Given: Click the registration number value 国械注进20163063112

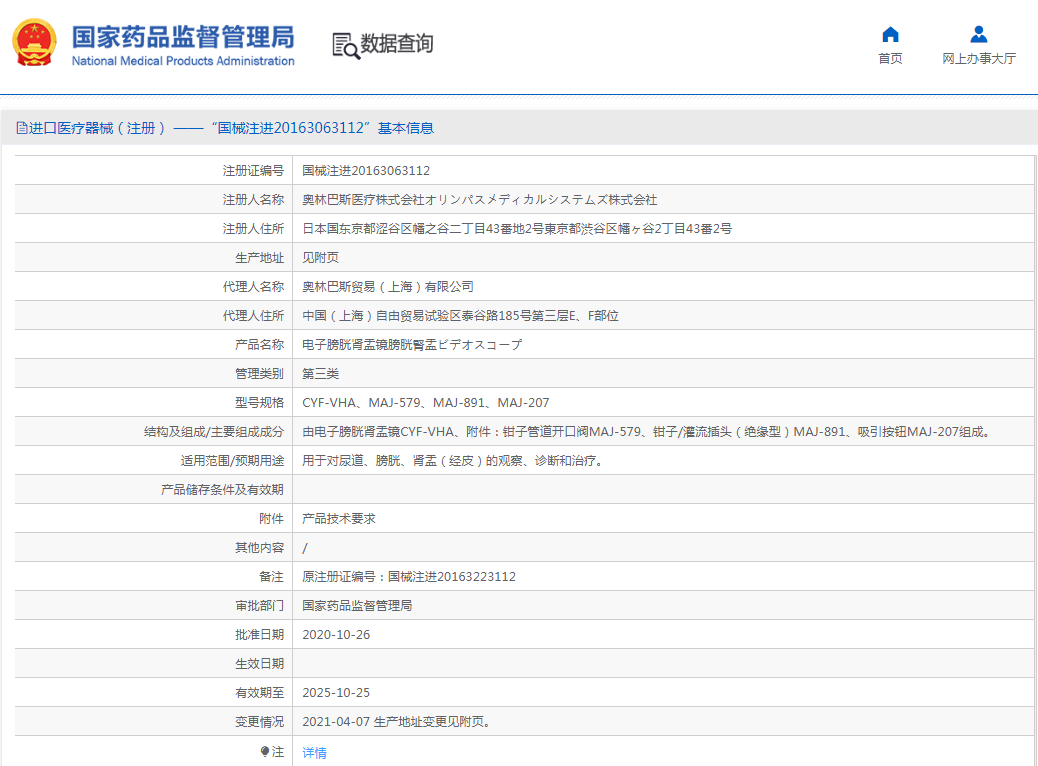Looking at the screenshot, I should point(366,171).
